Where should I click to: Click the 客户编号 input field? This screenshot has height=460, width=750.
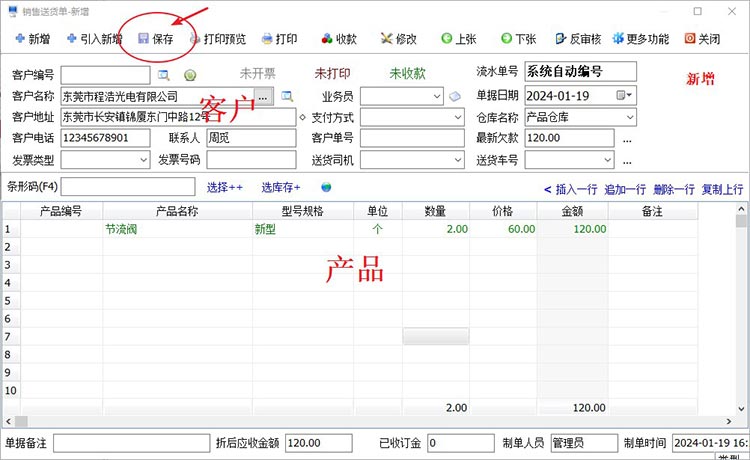coord(105,75)
